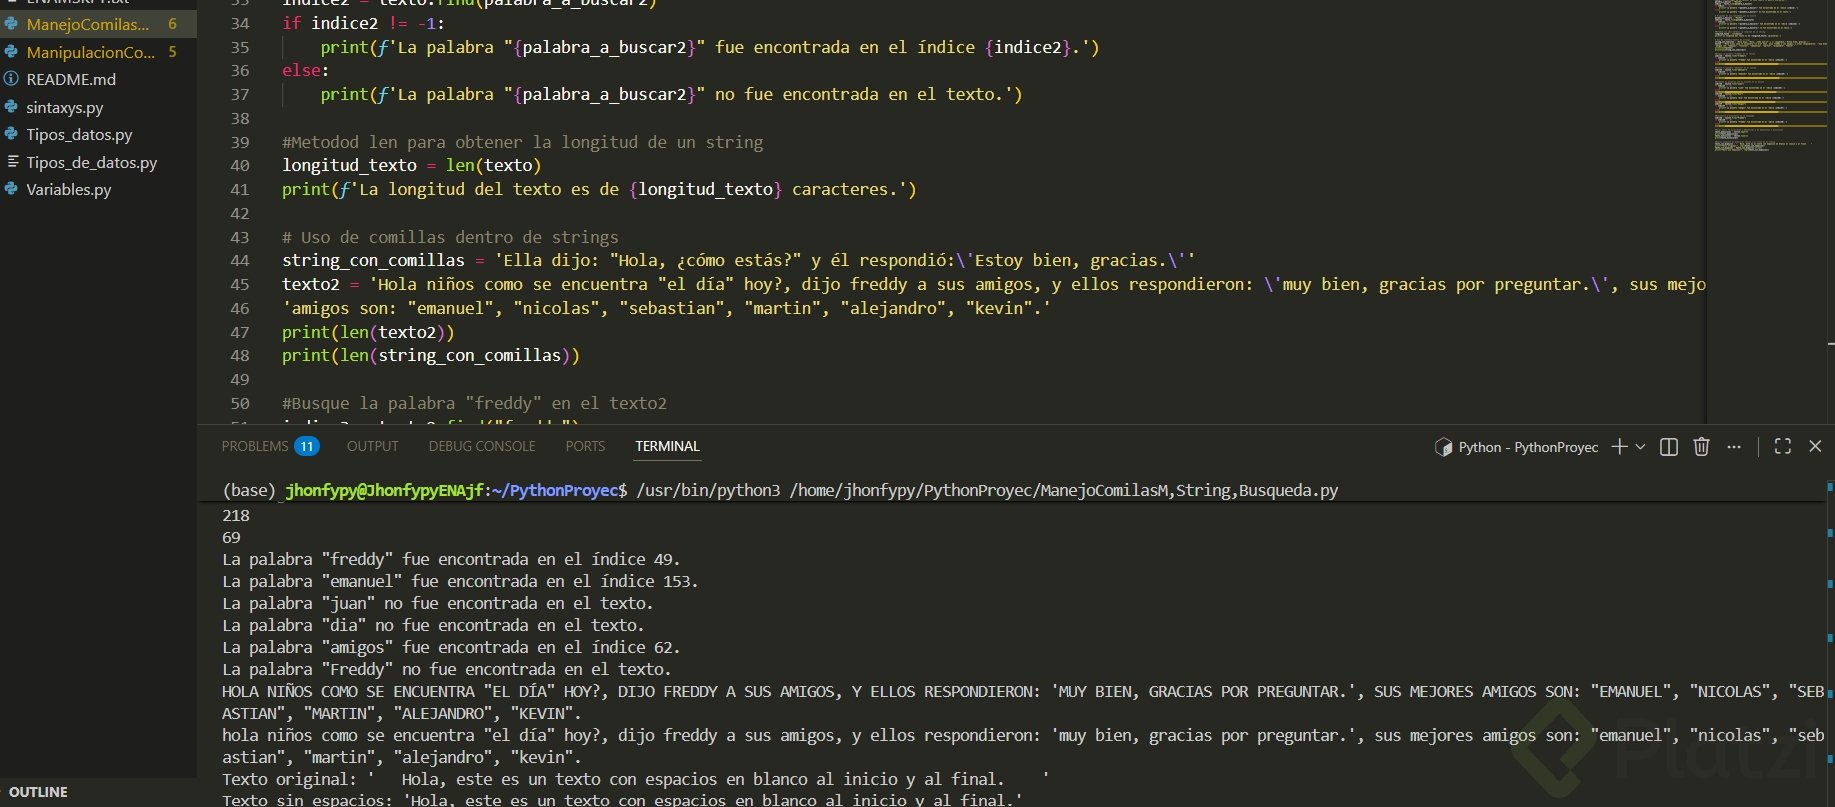Place cursor on 'longitud_texto = len(texto)'
Screen dimensions: 1835x807
(x=411, y=166)
